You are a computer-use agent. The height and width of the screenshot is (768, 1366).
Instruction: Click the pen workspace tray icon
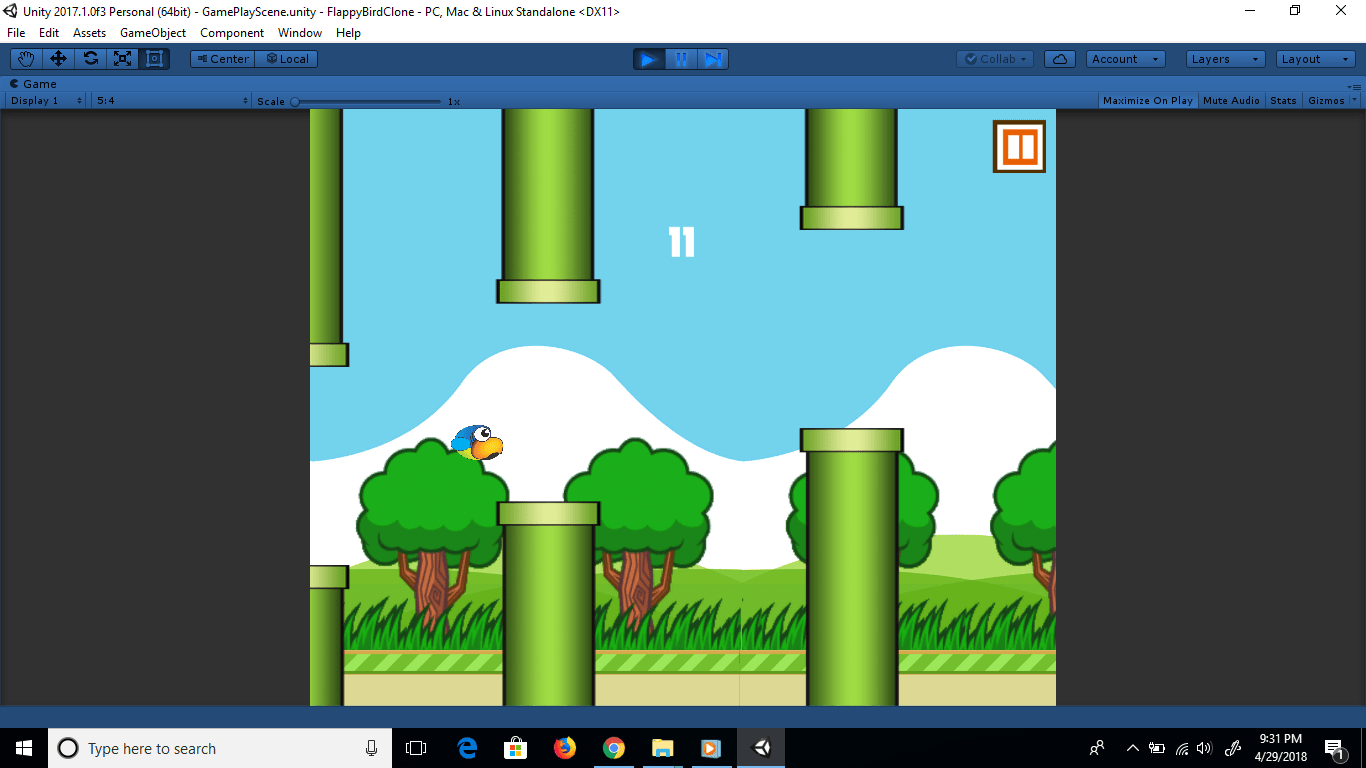tap(1233, 748)
